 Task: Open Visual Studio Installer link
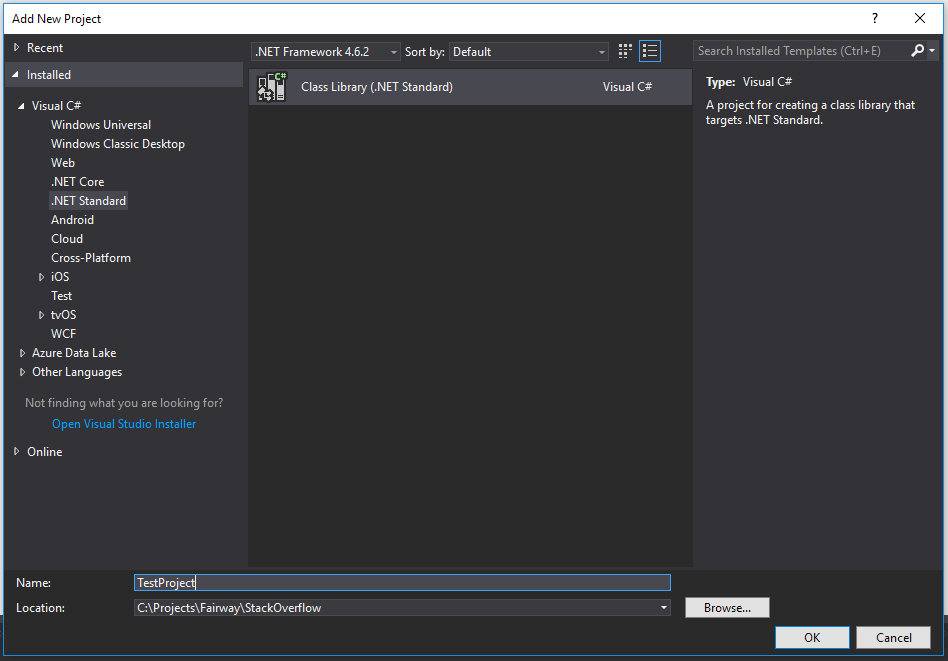click(123, 423)
